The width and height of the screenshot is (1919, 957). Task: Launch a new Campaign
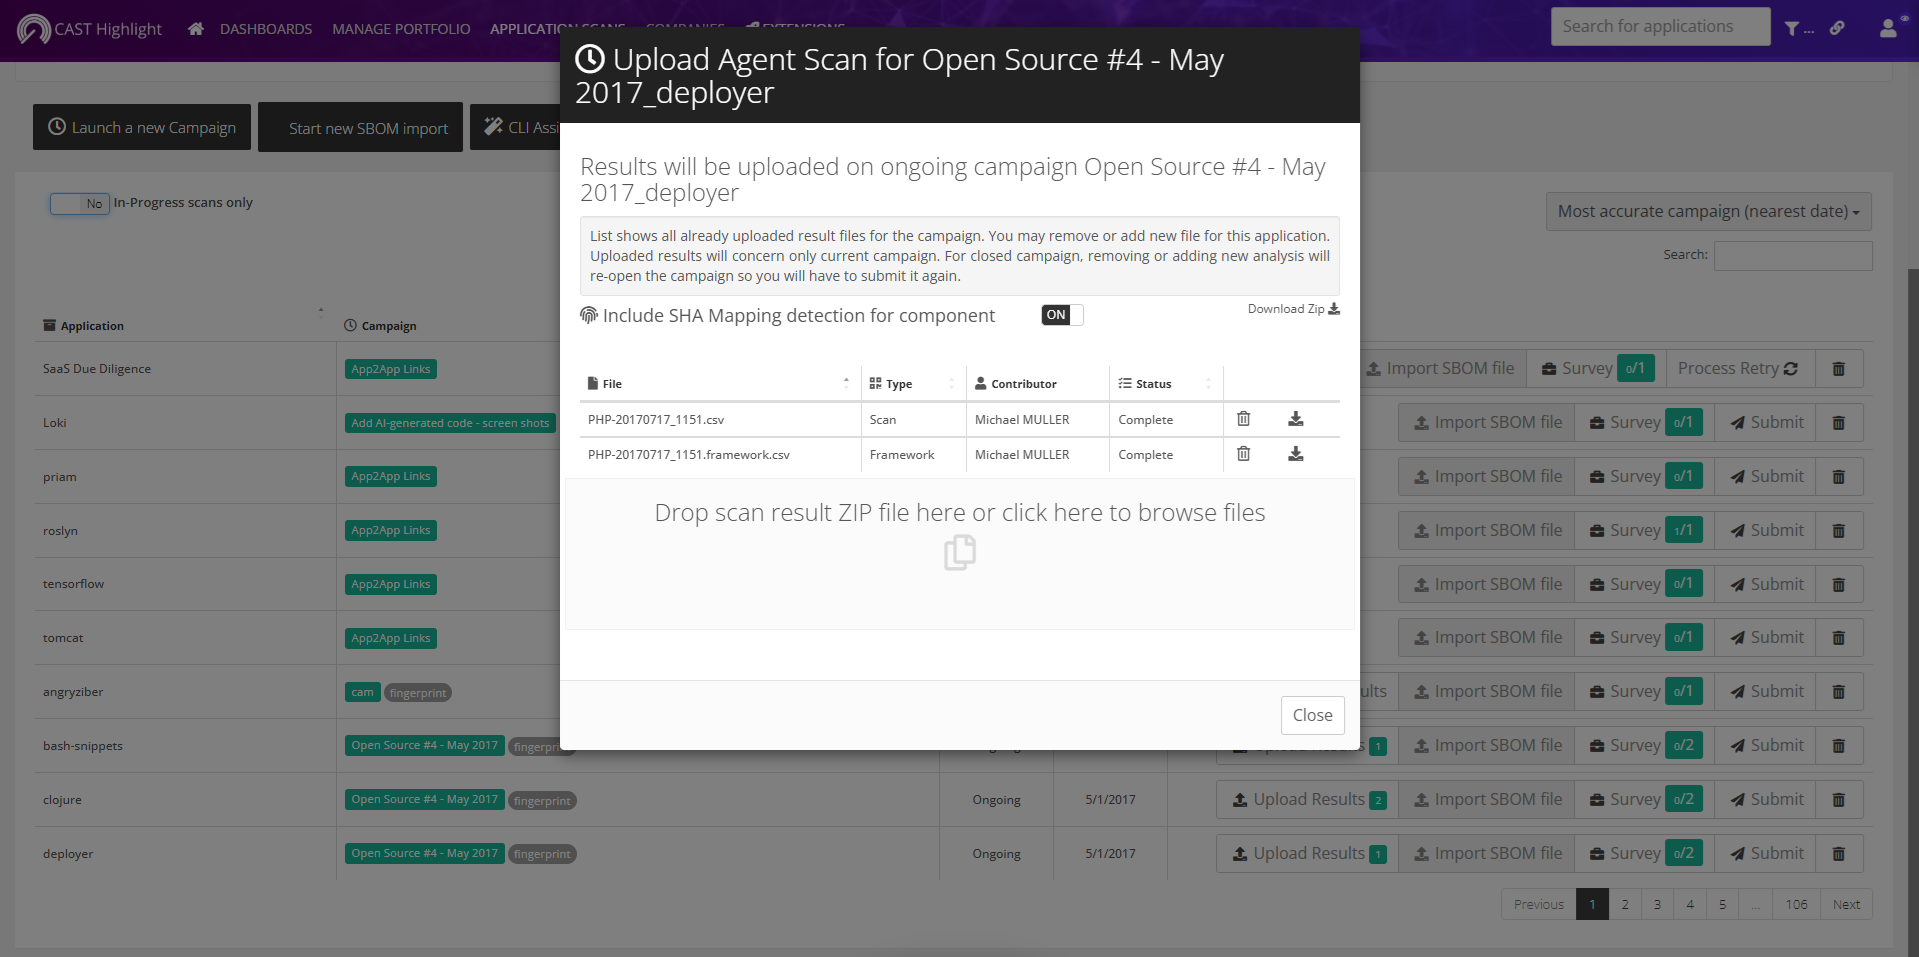142,127
